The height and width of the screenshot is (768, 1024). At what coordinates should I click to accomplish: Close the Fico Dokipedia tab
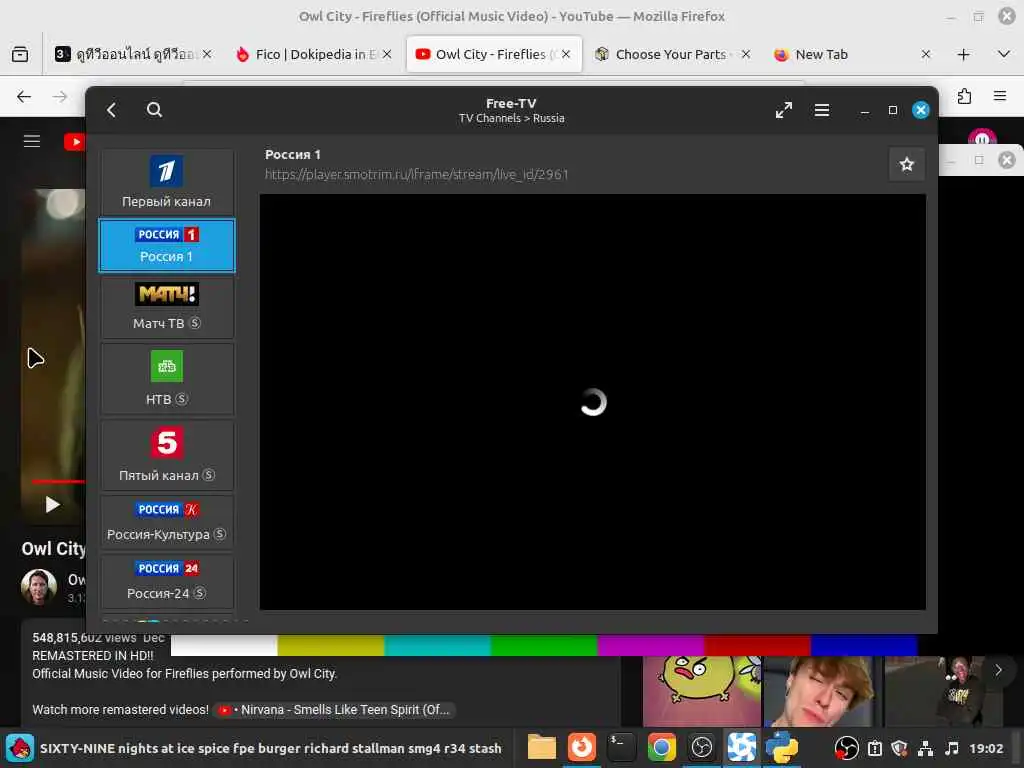click(x=387, y=54)
